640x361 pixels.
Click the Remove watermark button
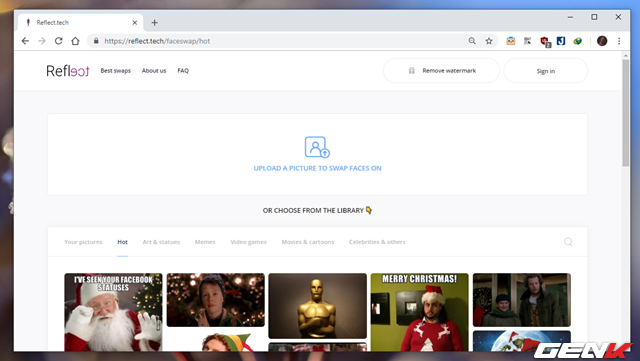coord(441,71)
